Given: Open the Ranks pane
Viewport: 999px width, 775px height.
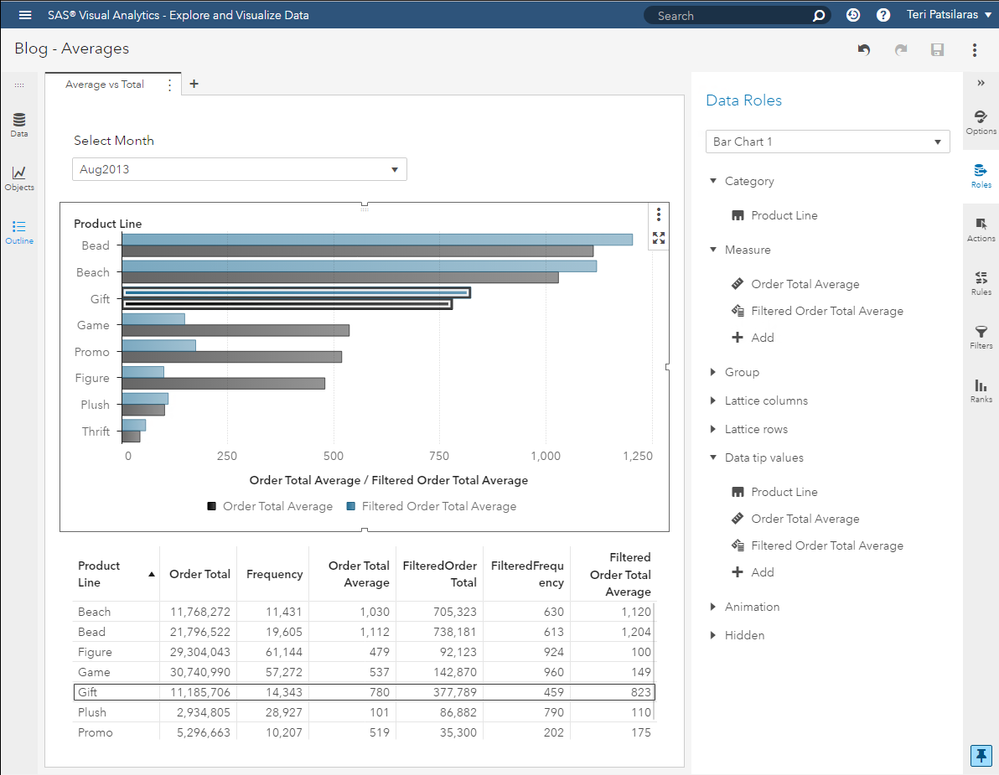Looking at the screenshot, I should coord(980,391).
